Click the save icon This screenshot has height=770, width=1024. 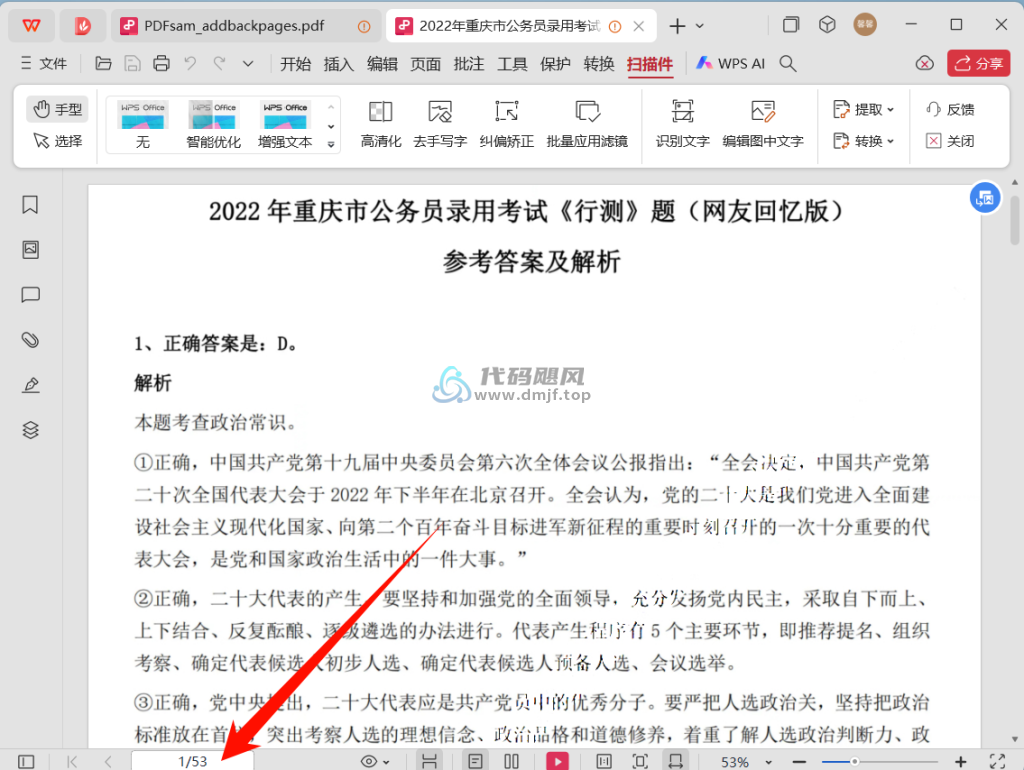click(133, 63)
